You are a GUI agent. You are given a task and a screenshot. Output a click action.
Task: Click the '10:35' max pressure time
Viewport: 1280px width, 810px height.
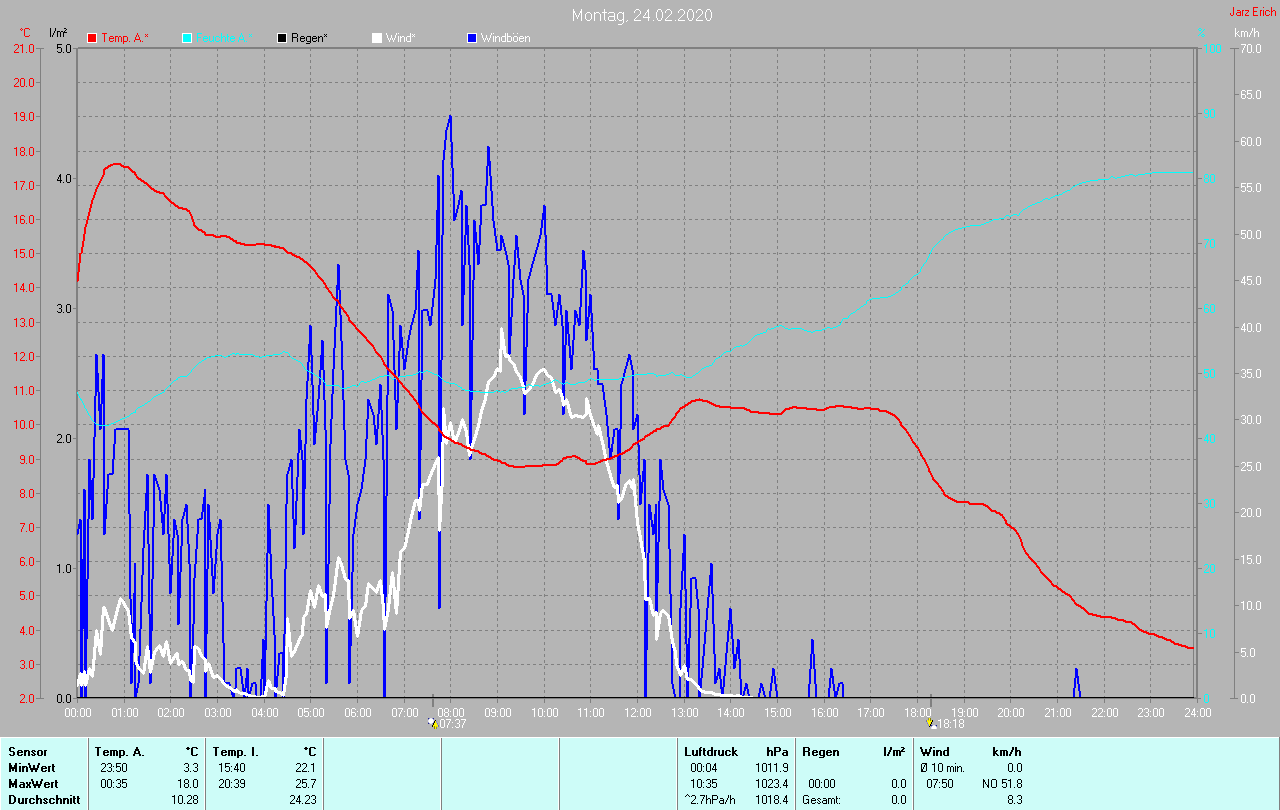point(703,784)
